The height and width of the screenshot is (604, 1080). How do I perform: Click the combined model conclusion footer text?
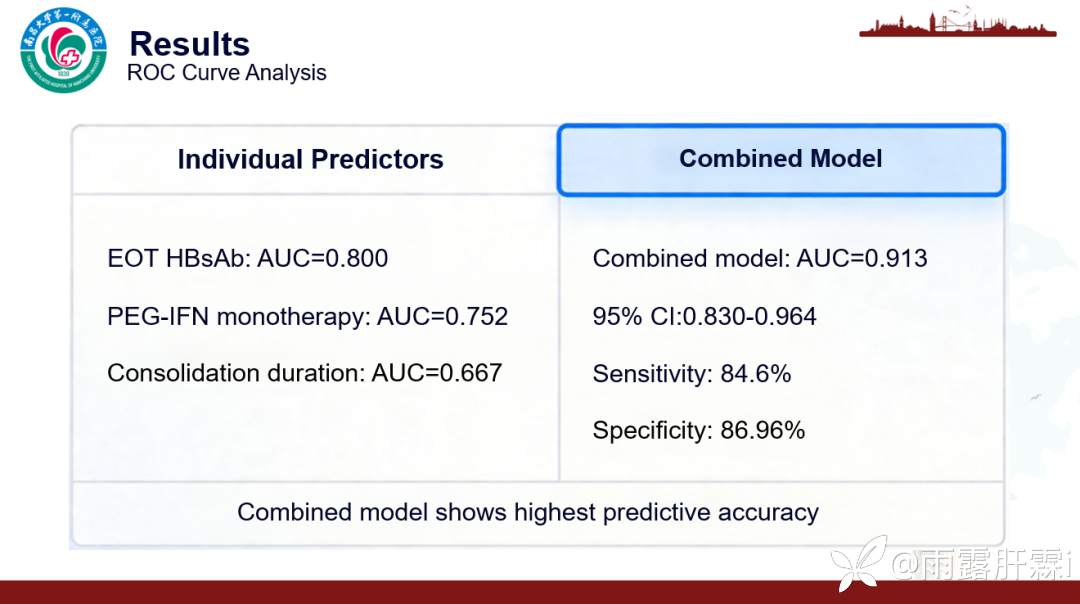coord(528,512)
